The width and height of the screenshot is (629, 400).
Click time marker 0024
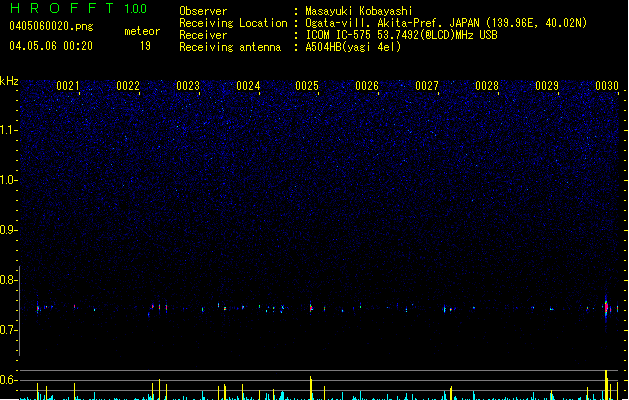[248, 86]
